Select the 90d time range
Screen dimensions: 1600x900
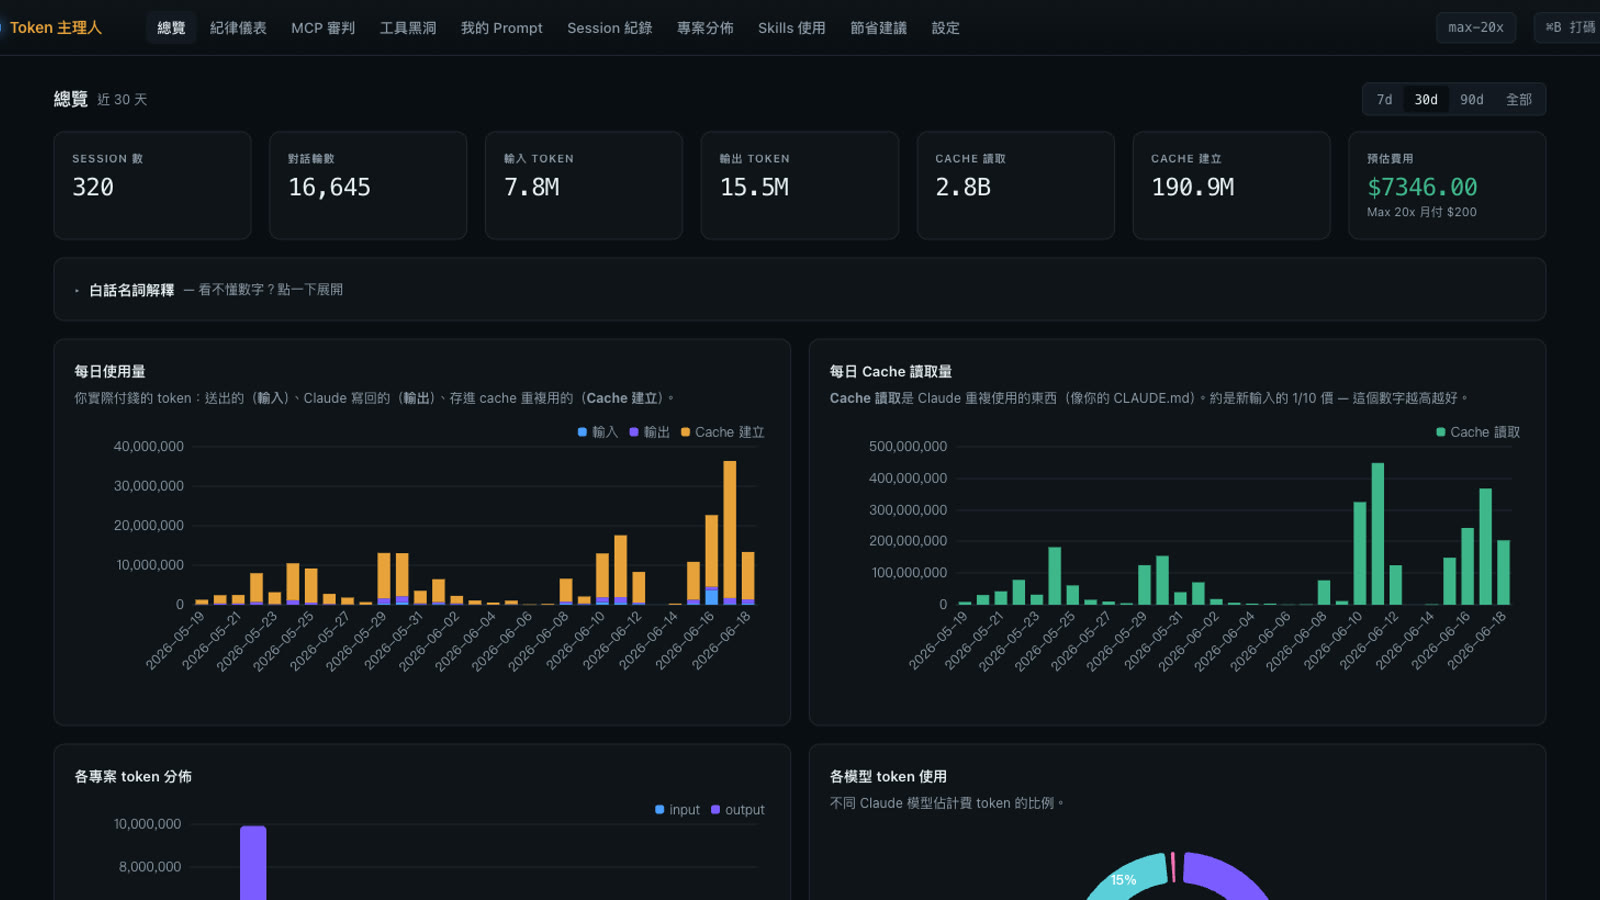point(1471,99)
